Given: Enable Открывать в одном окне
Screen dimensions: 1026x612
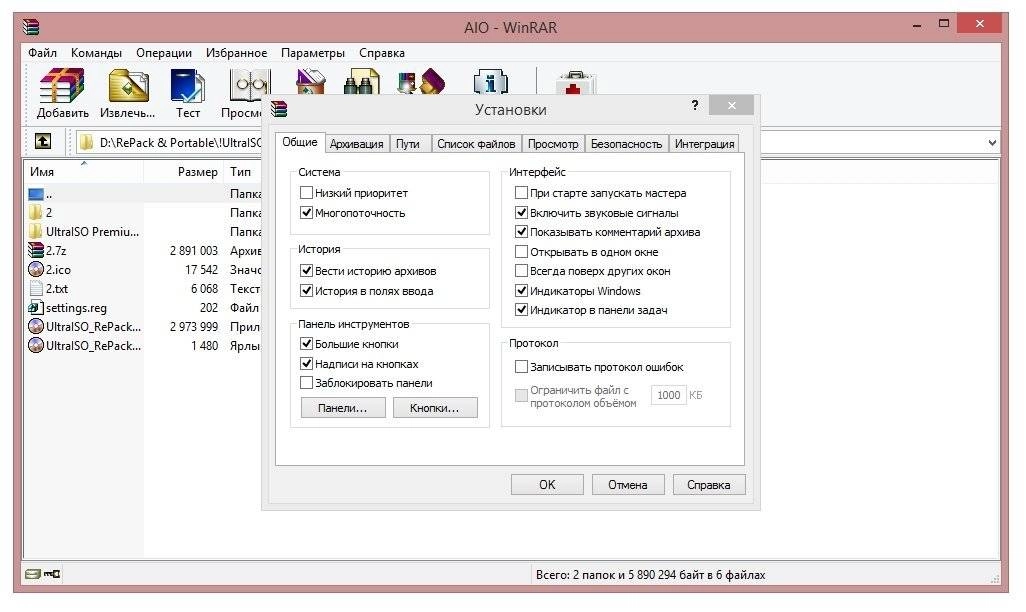Looking at the screenshot, I should 522,251.
